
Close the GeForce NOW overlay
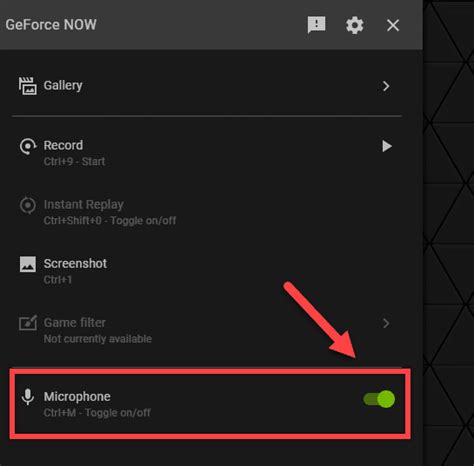[x=393, y=25]
